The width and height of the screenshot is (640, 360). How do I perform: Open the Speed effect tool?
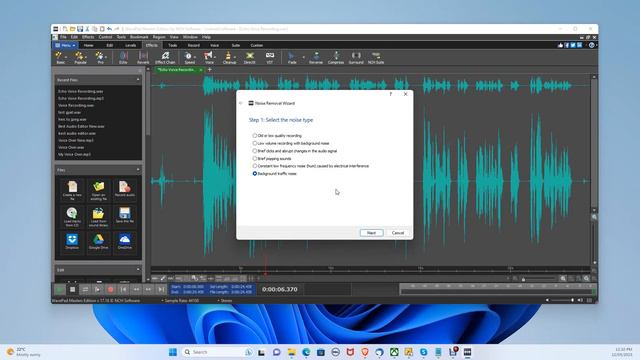coord(189,58)
